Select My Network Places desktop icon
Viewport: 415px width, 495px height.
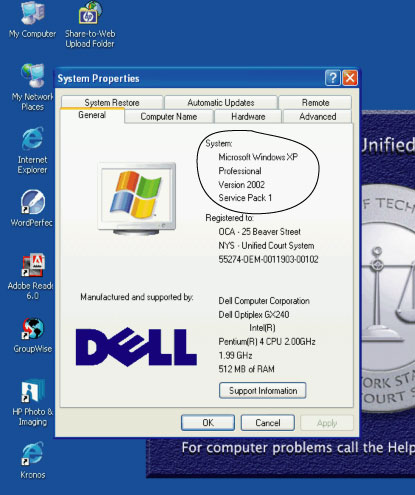33,87
